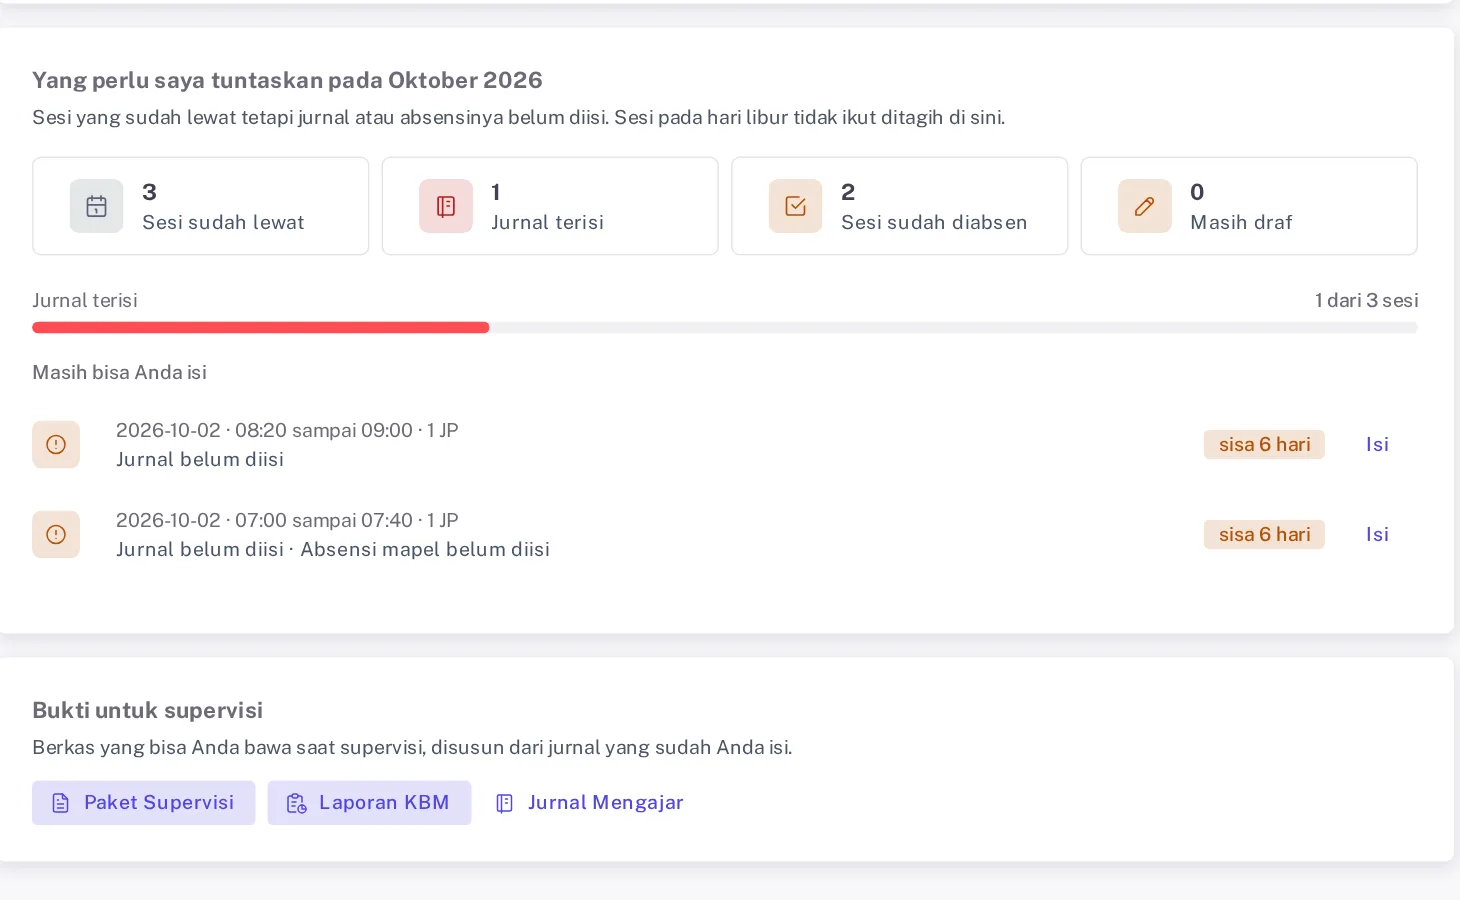1460x900 pixels.
Task: Click the 'Masih bisa Anda isi' subheading
Action: (x=119, y=372)
